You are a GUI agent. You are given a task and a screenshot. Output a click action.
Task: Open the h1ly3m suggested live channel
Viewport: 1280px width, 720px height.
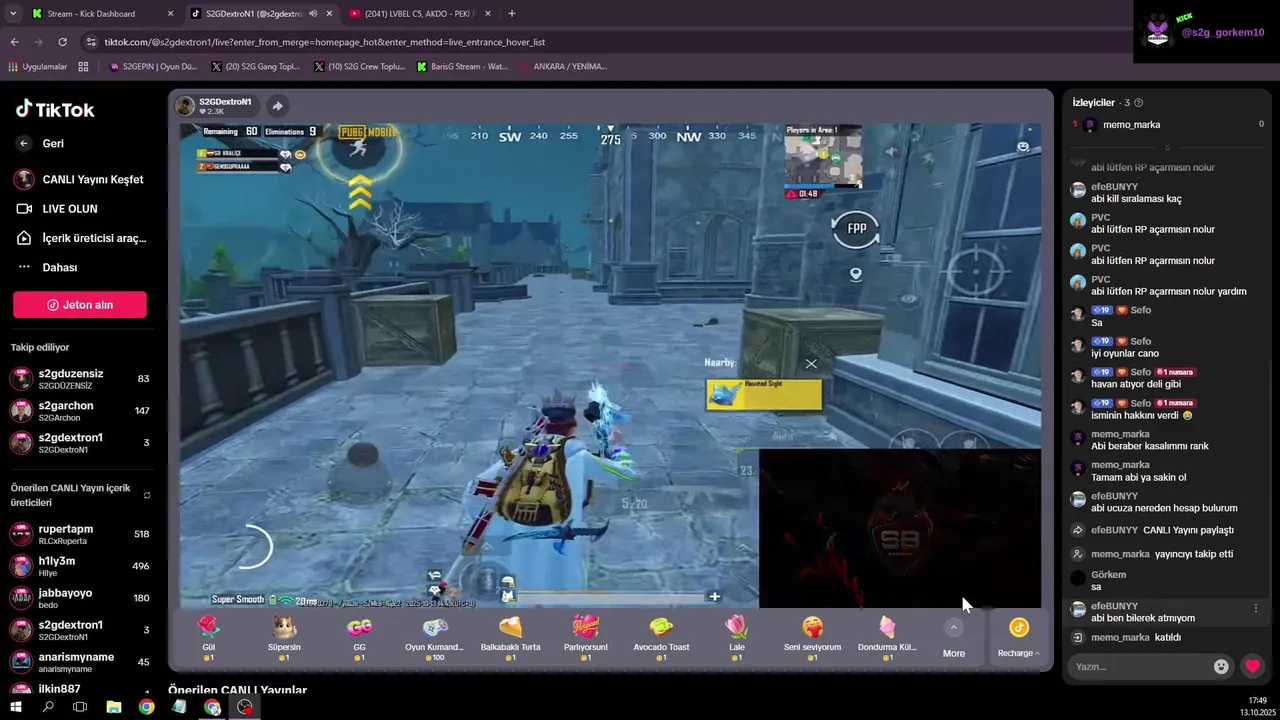(x=80, y=566)
